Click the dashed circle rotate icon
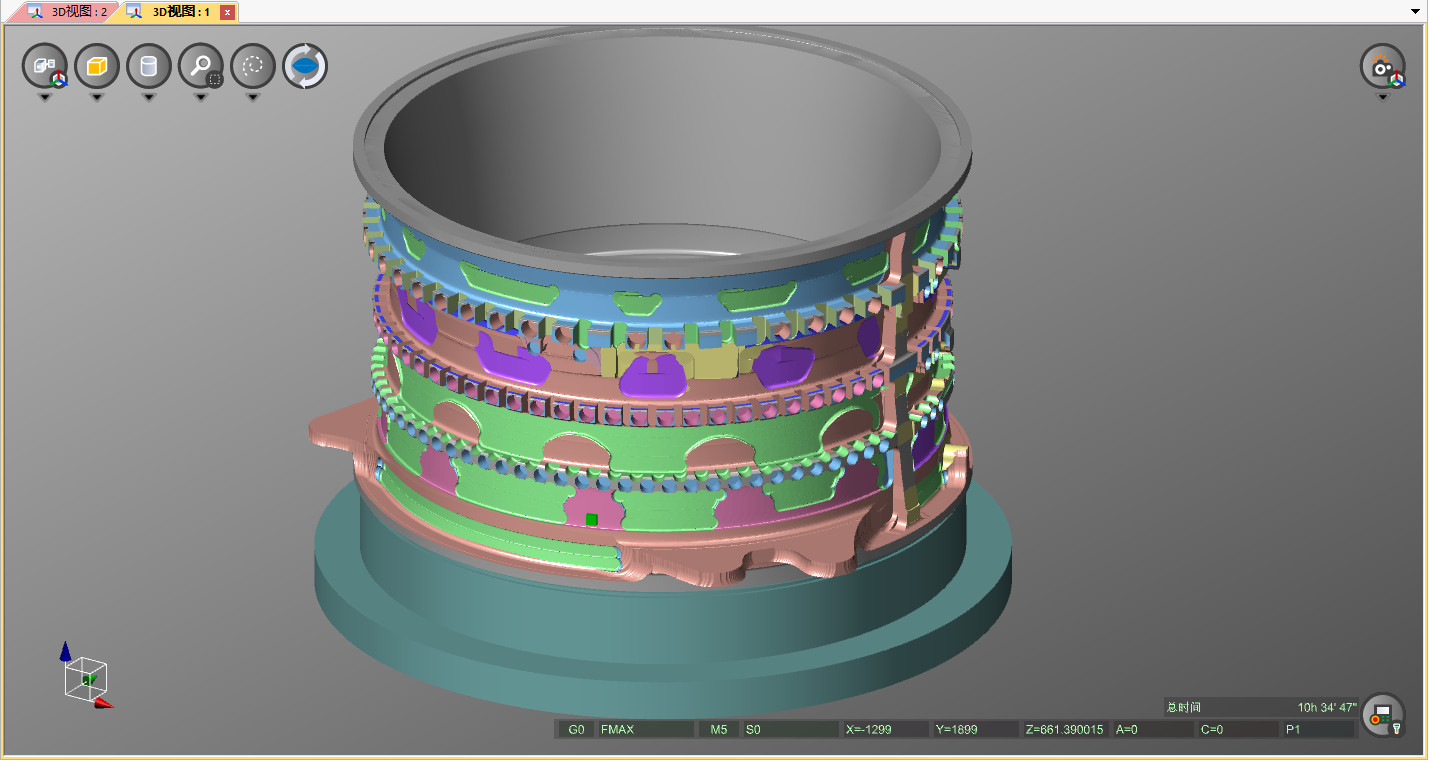The height and width of the screenshot is (762, 1430). [253, 67]
